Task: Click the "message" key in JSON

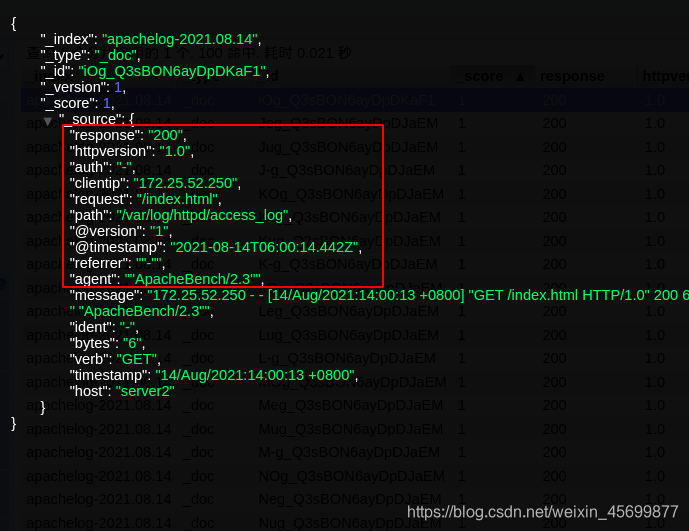Action: pos(104,295)
